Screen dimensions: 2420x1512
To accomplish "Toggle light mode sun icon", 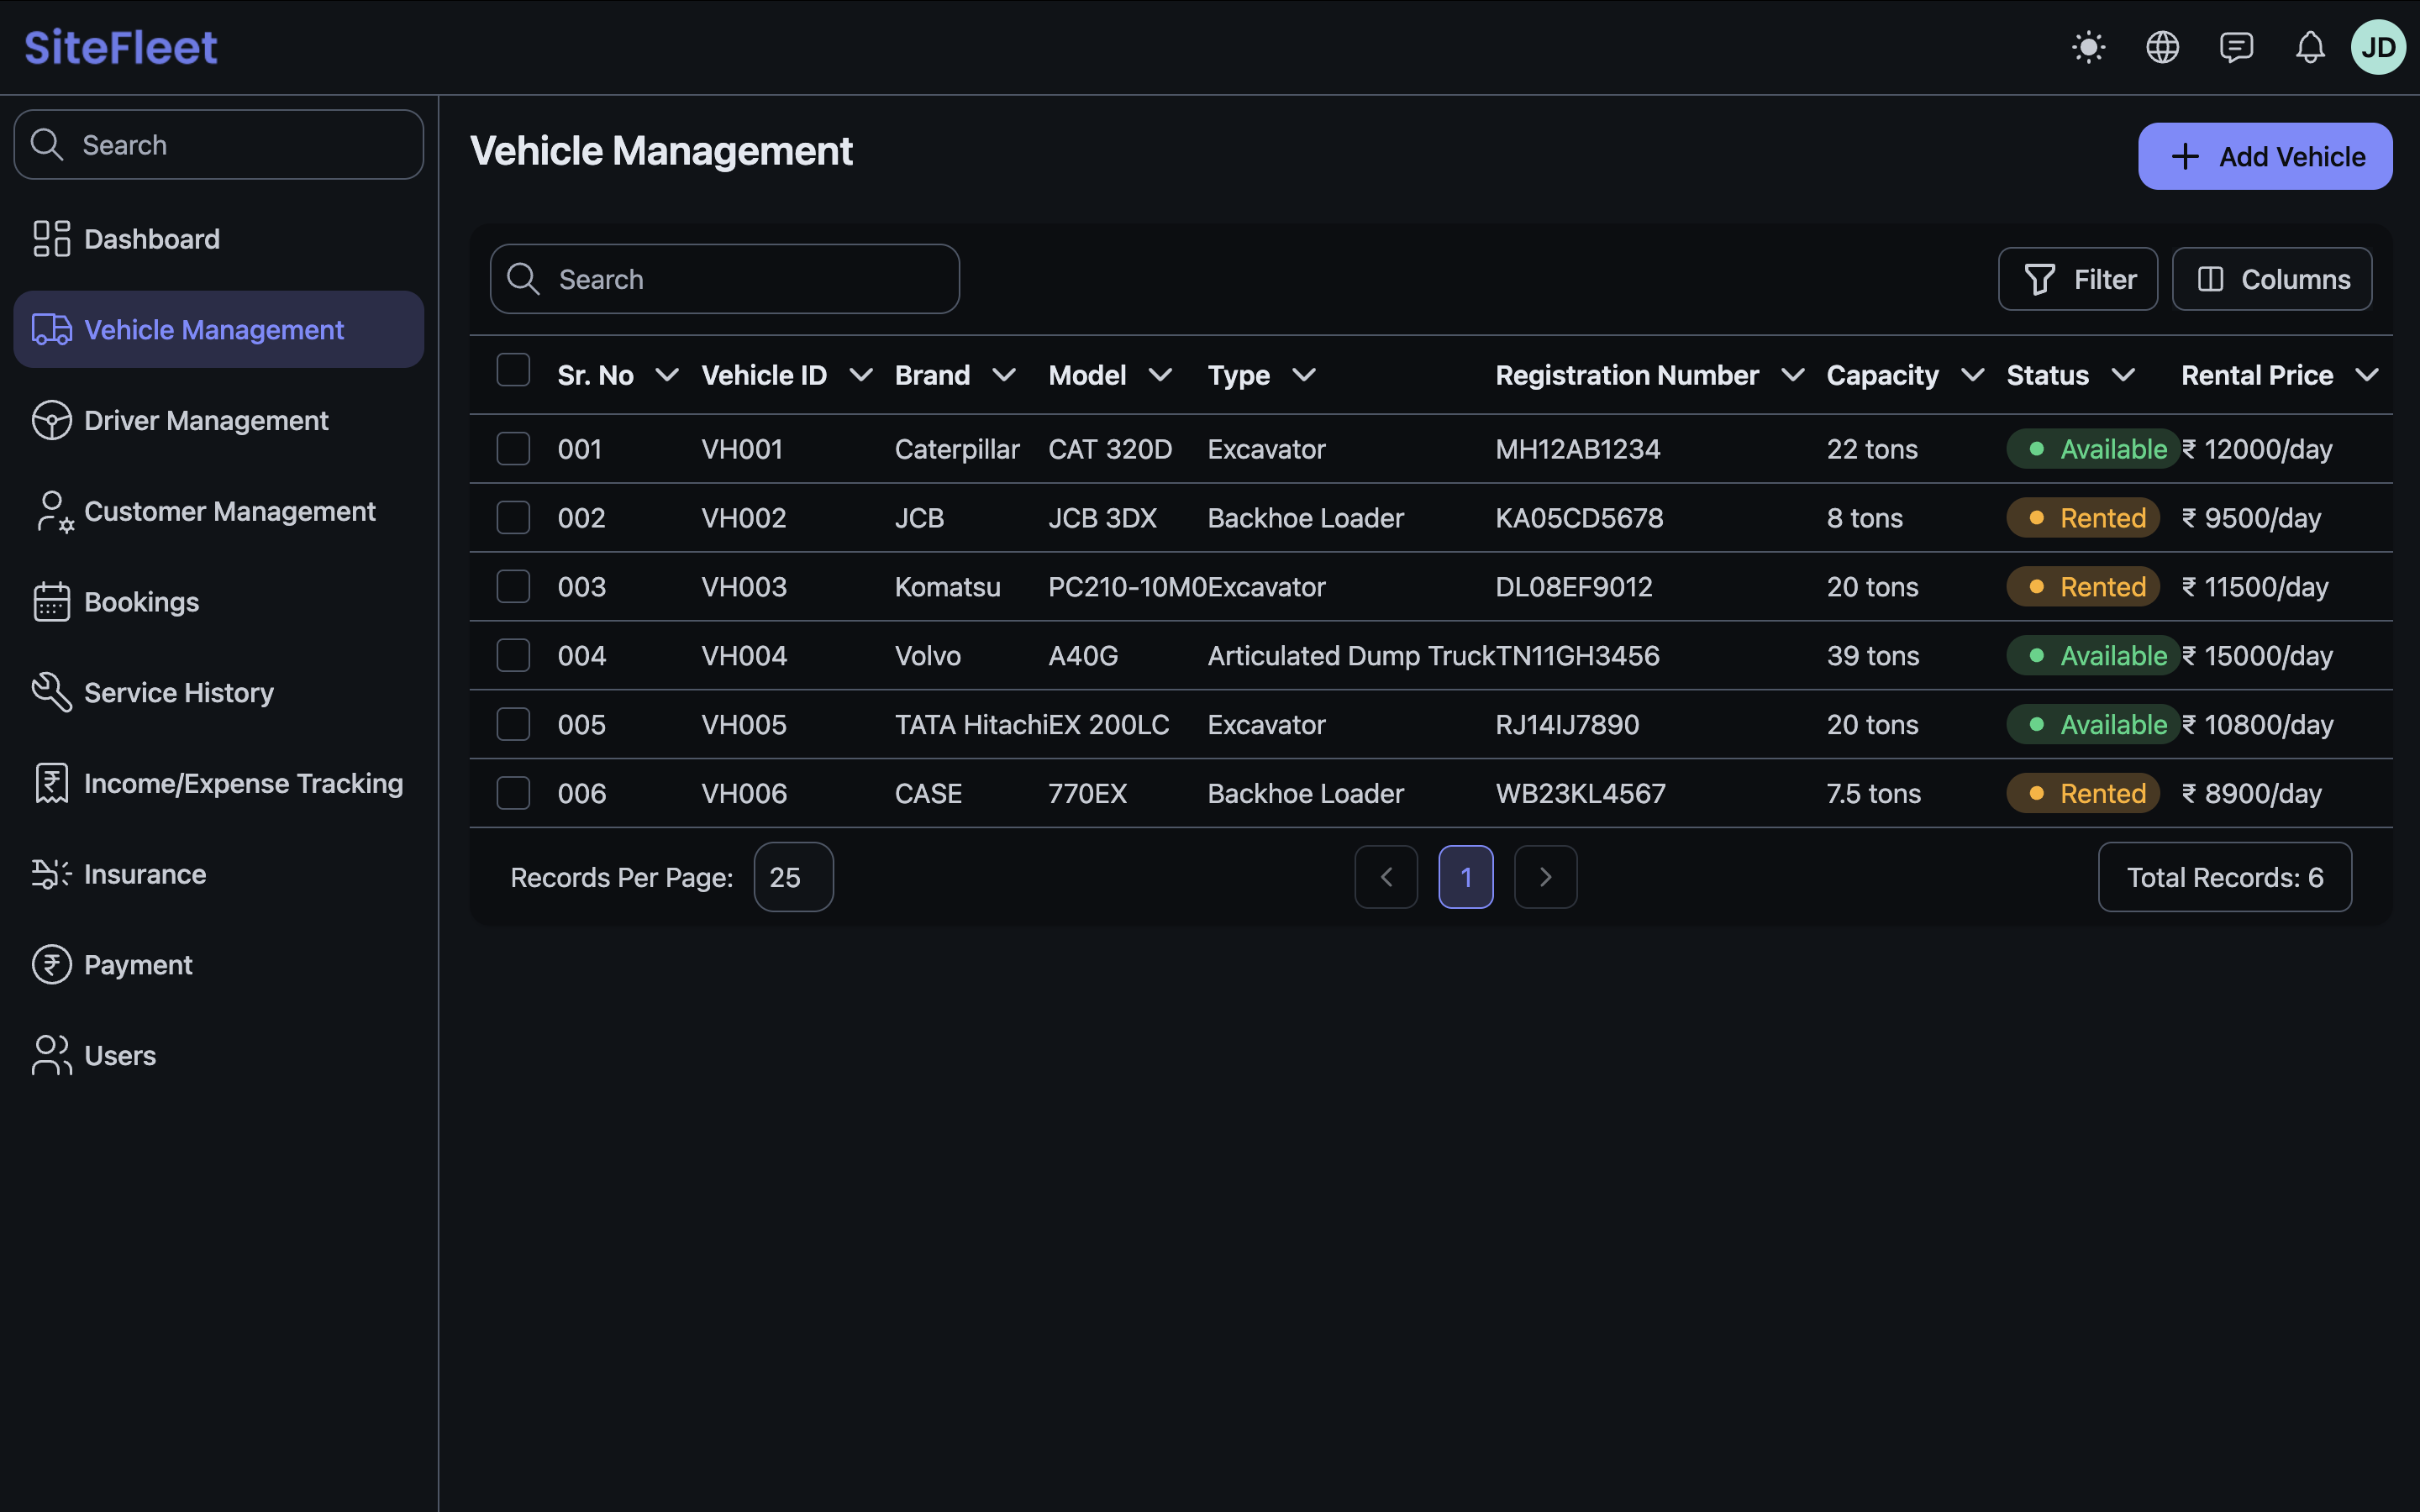I will pyautogui.click(x=2089, y=47).
